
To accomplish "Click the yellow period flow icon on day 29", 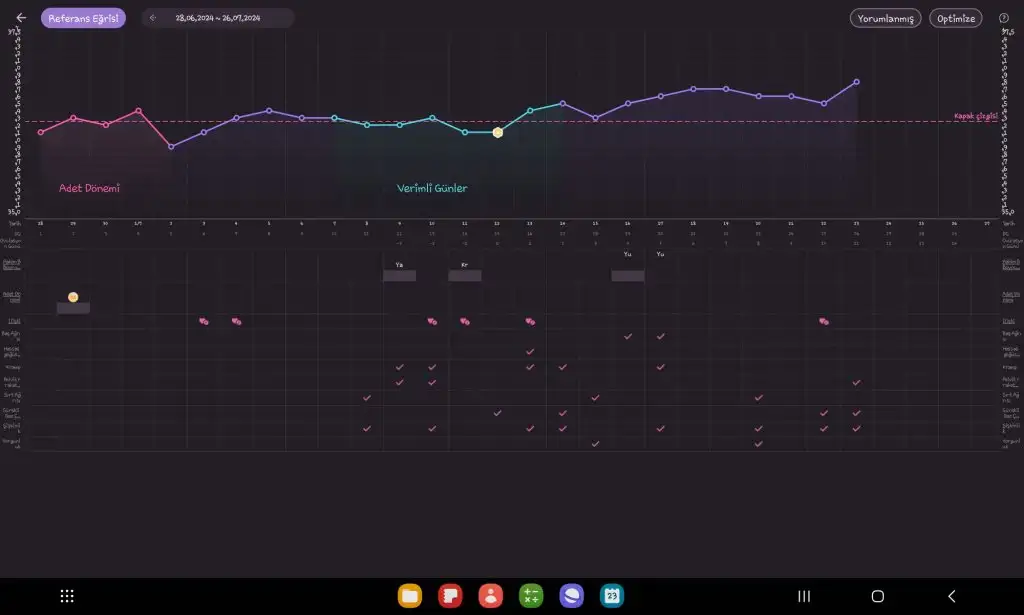I will 73,297.
